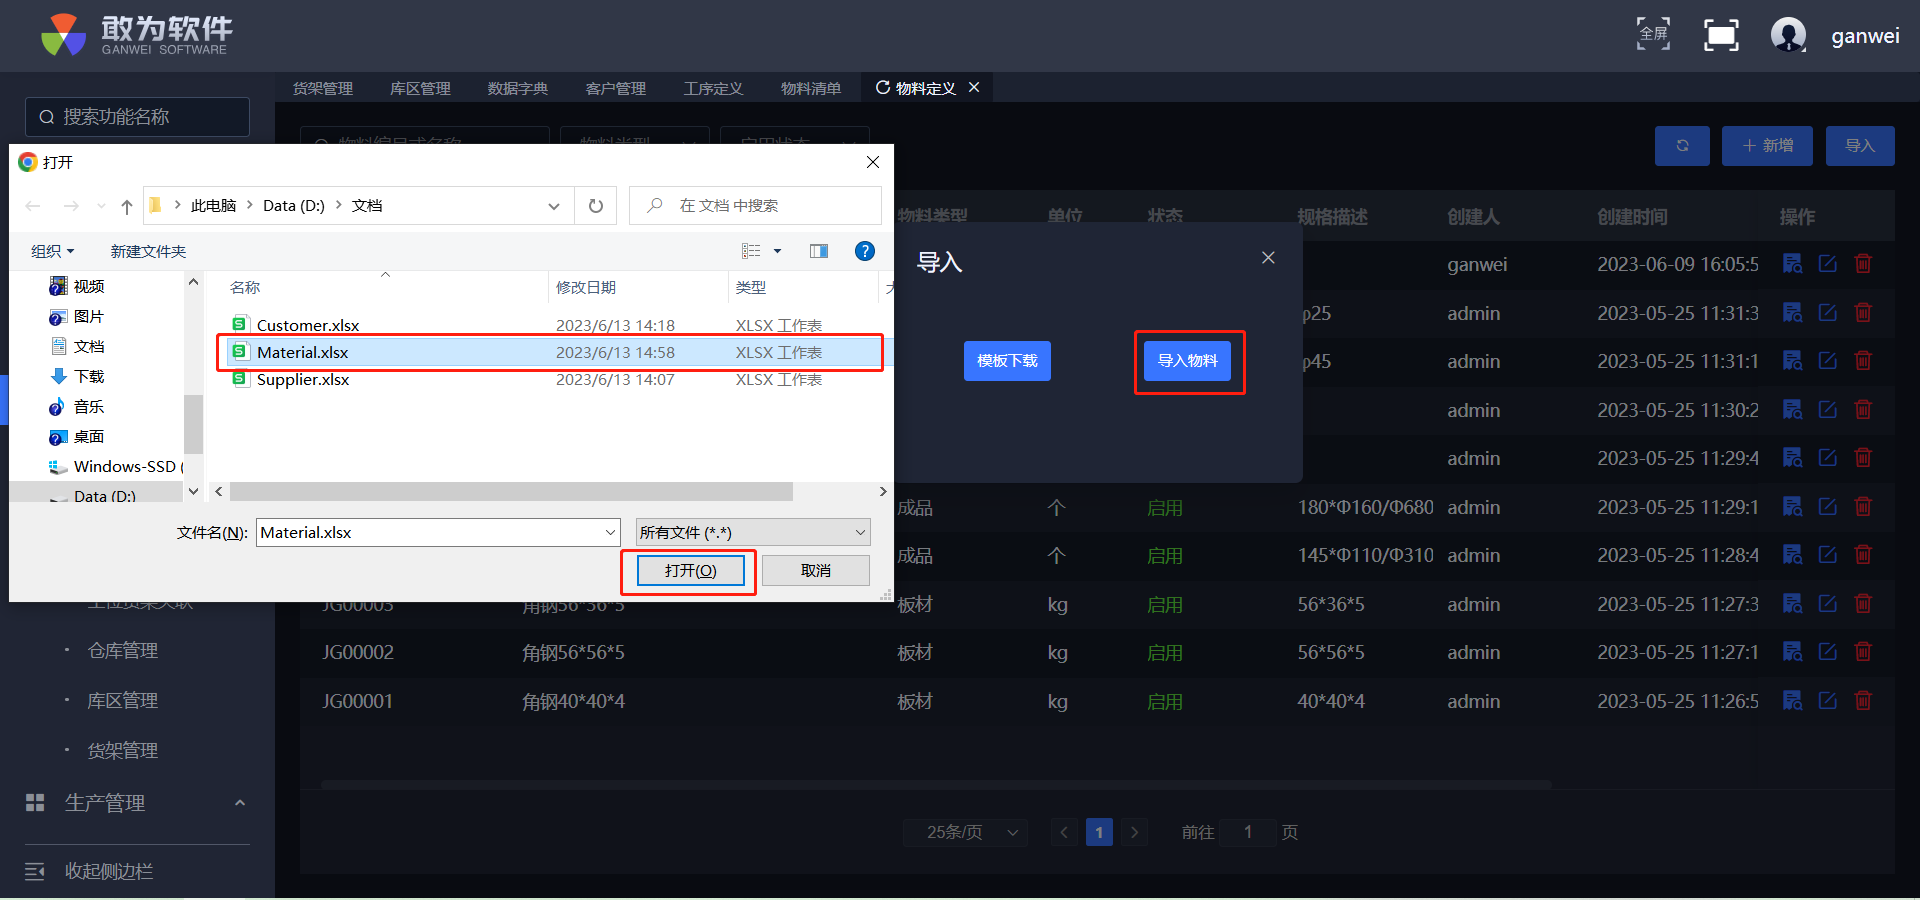Viewport: 1920px width, 900px height.
Task: Click the file dialog help icon
Action: coord(865,251)
